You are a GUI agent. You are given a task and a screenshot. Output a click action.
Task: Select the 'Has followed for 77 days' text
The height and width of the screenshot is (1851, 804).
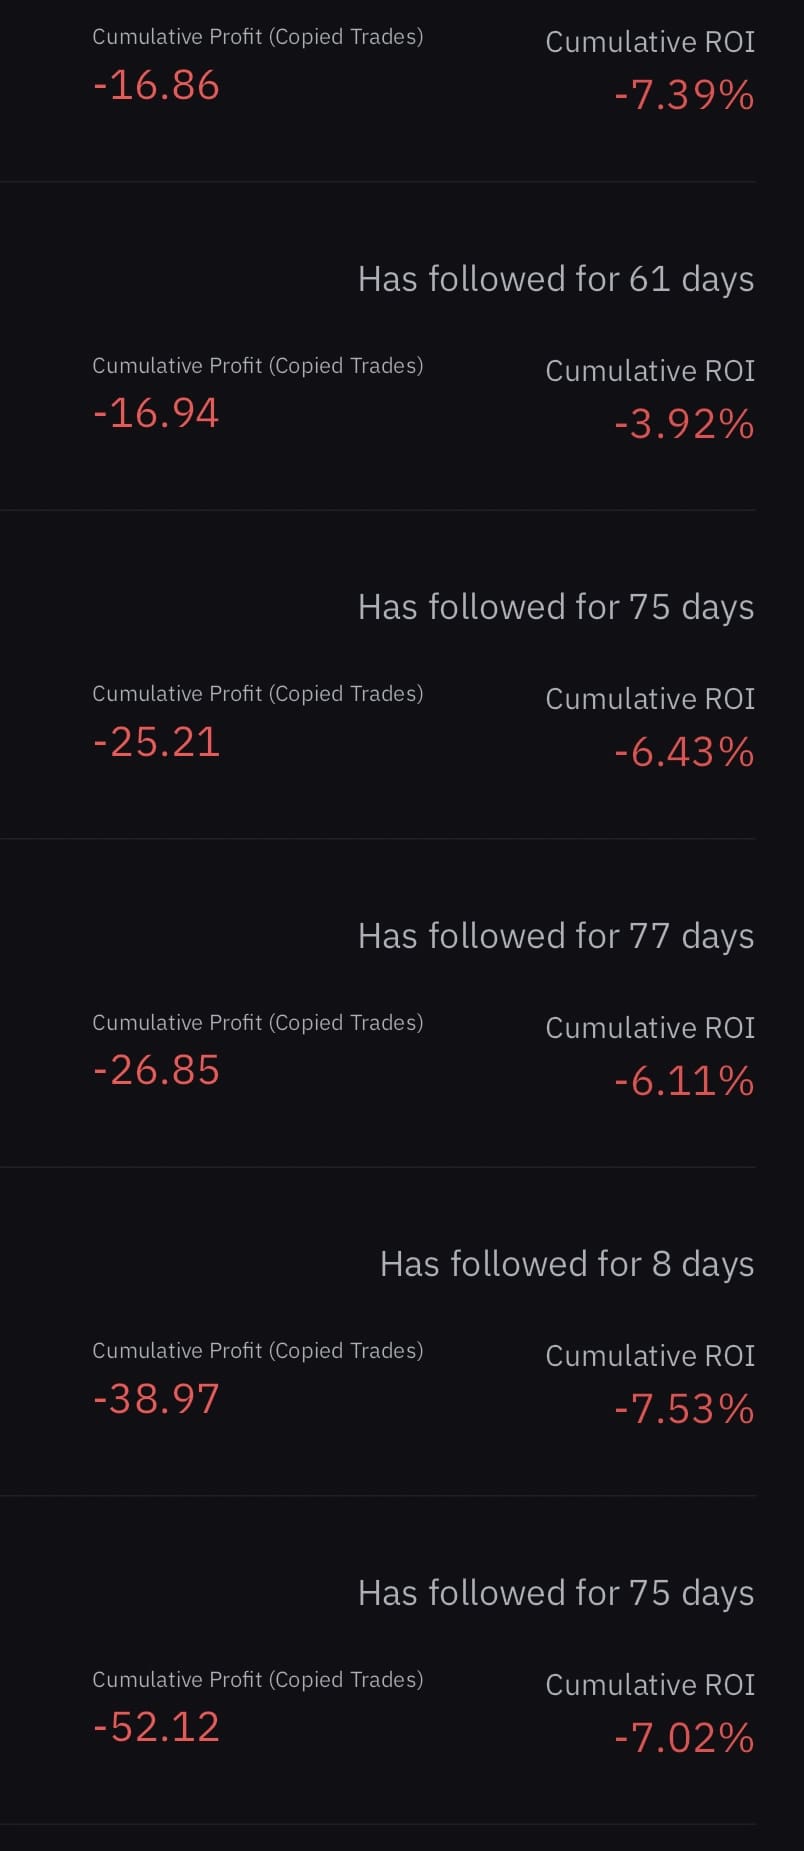tap(555, 936)
